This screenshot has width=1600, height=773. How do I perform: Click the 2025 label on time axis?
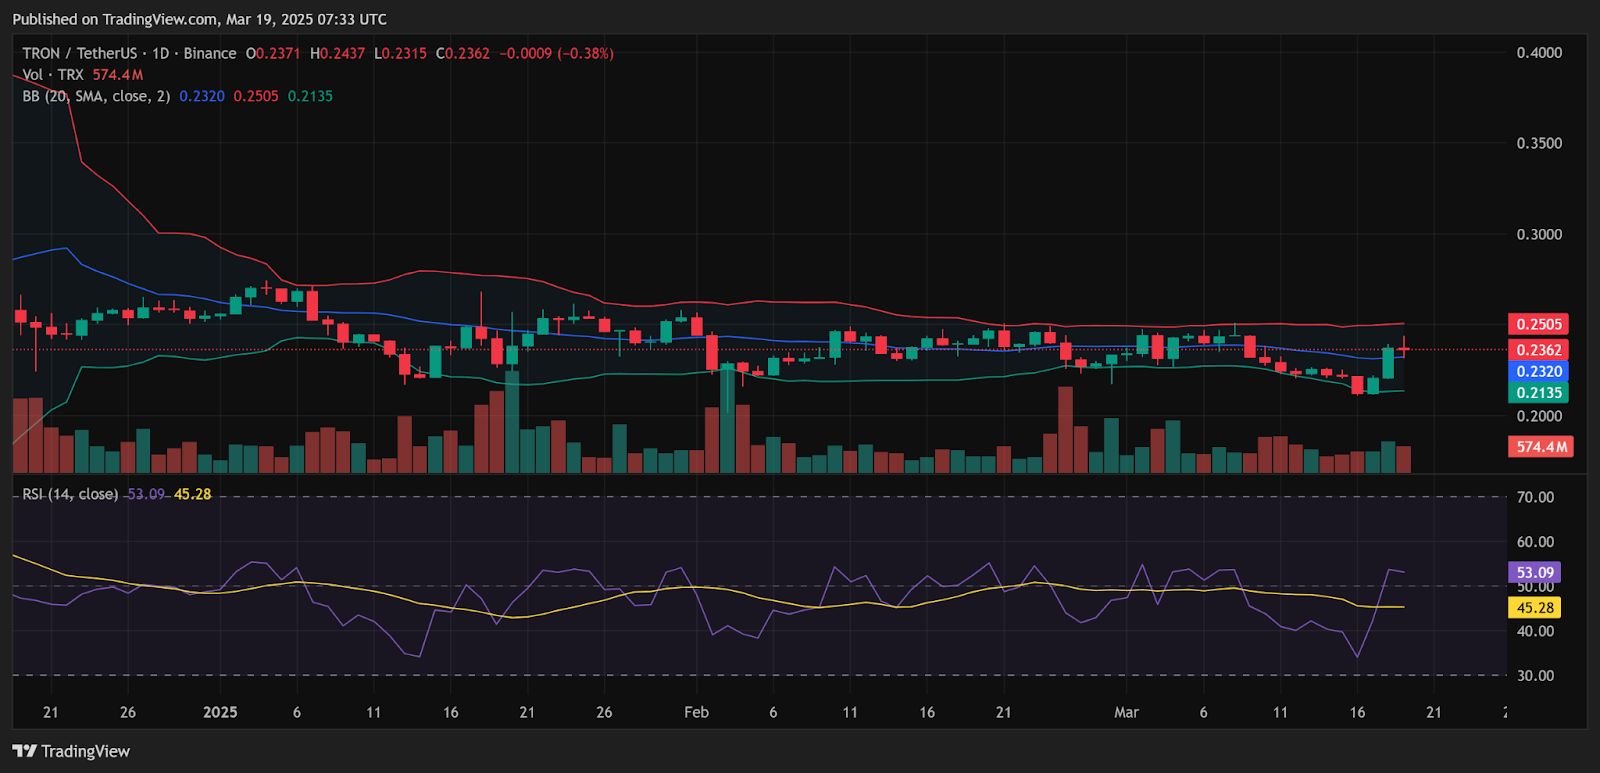pos(220,712)
